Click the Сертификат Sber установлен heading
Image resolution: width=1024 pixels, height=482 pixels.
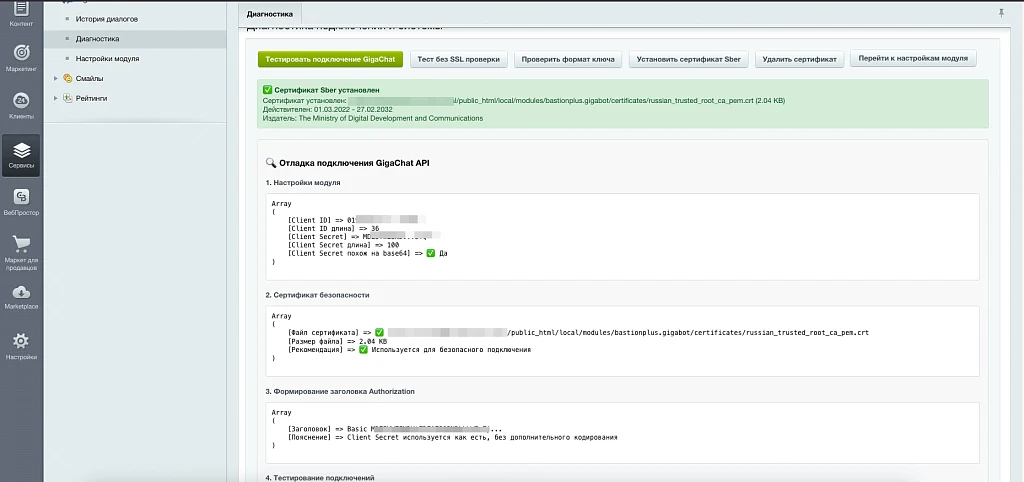pos(321,90)
